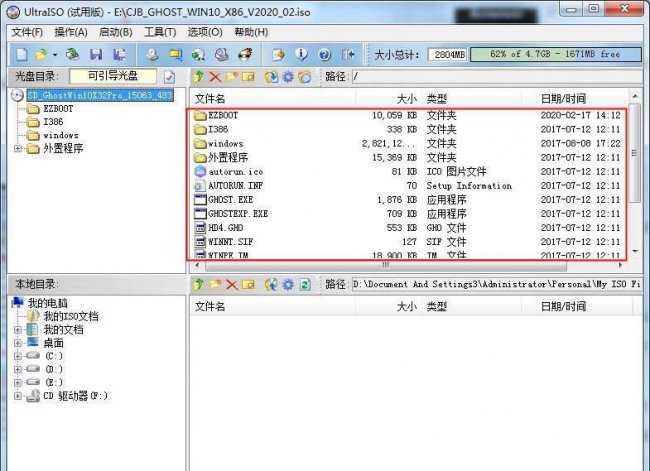Open the 操作(A) menu
The height and width of the screenshot is (471, 650).
point(71,32)
